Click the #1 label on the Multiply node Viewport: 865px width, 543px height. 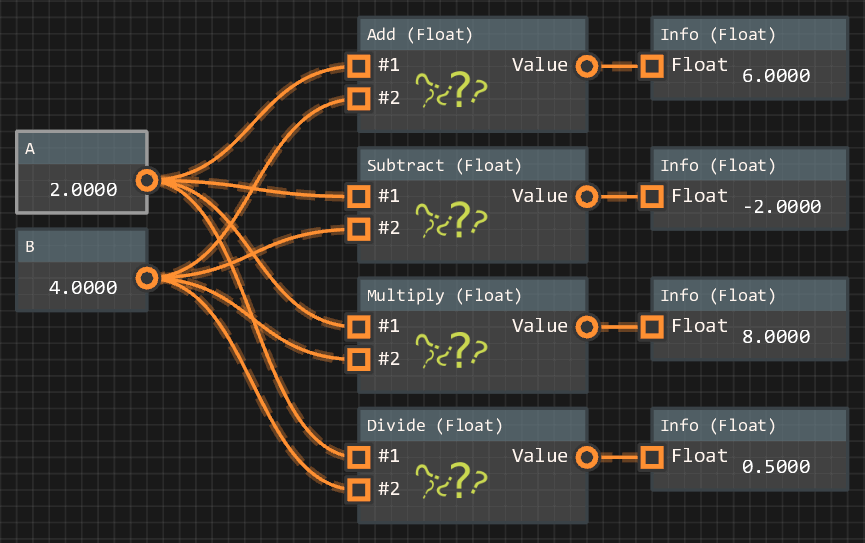coord(389,326)
